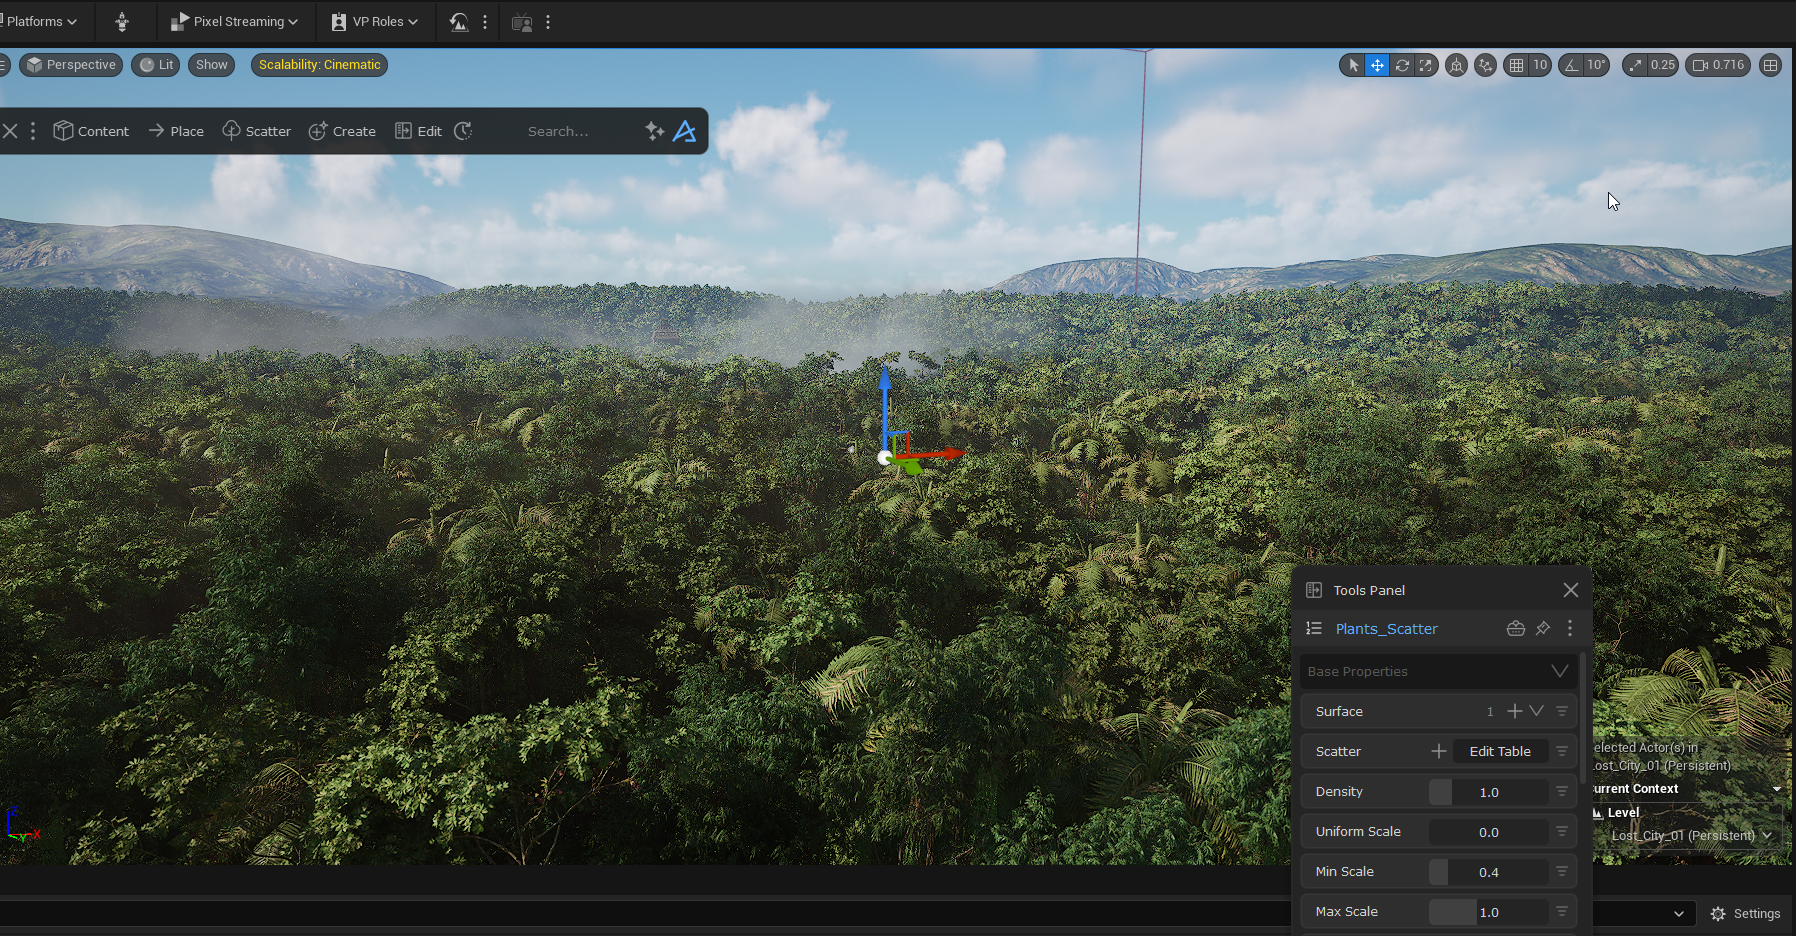Screen dimensions: 1796x936
Task: Click the blue A logo icon
Action: (x=685, y=131)
